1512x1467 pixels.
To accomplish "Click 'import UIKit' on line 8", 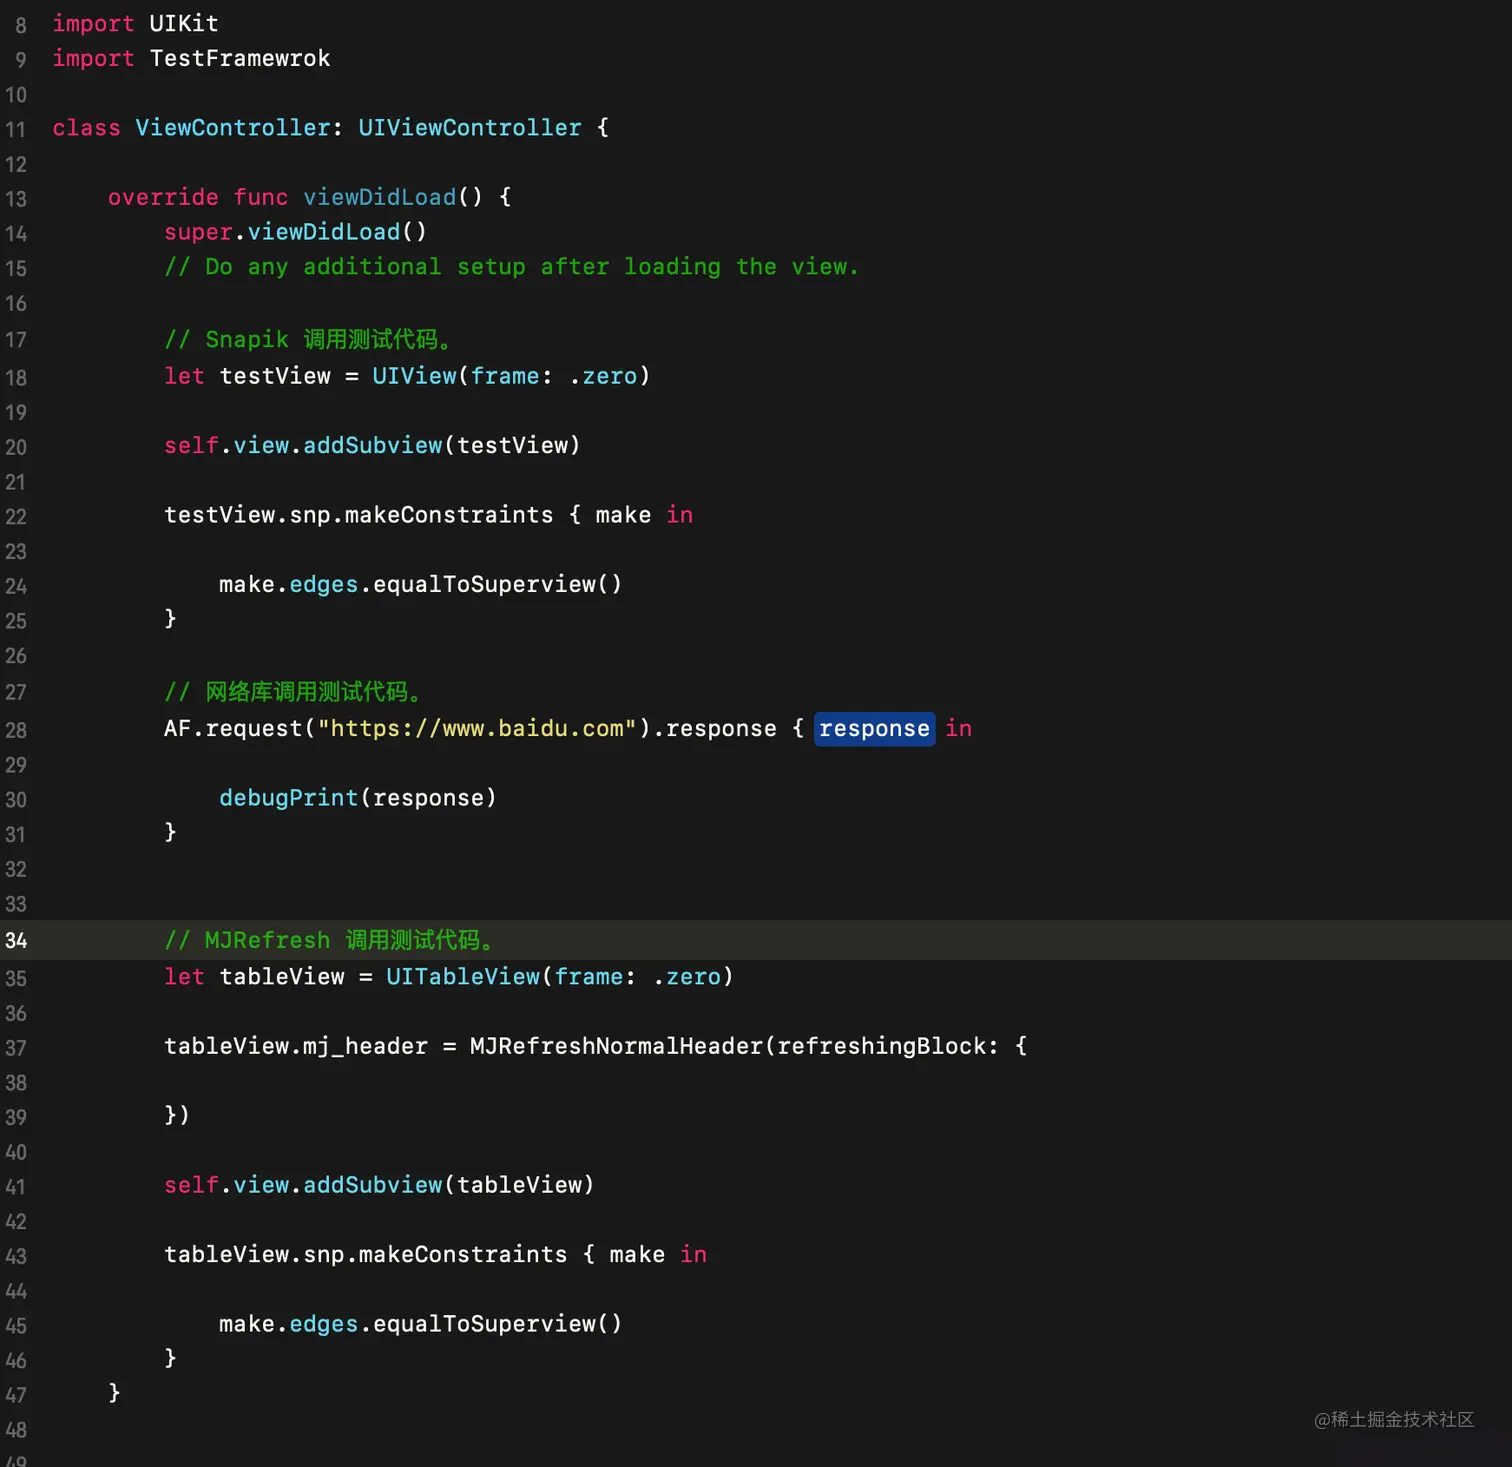I will 135,23.
